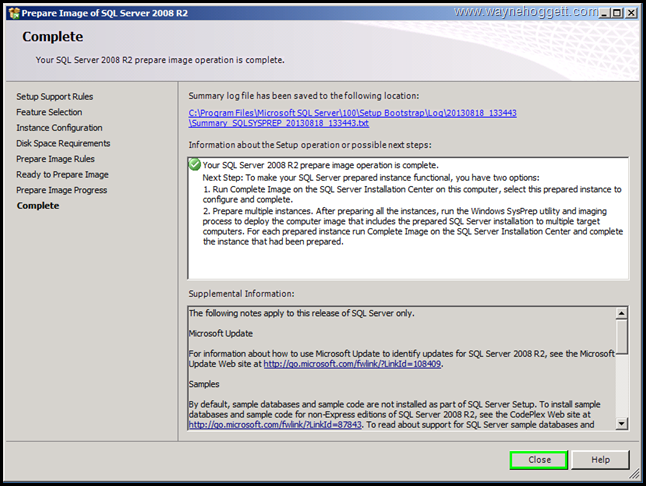Viewport: 646px width, 486px height.
Task: Click 'The following notes apply' line
Action: tap(302, 313)
